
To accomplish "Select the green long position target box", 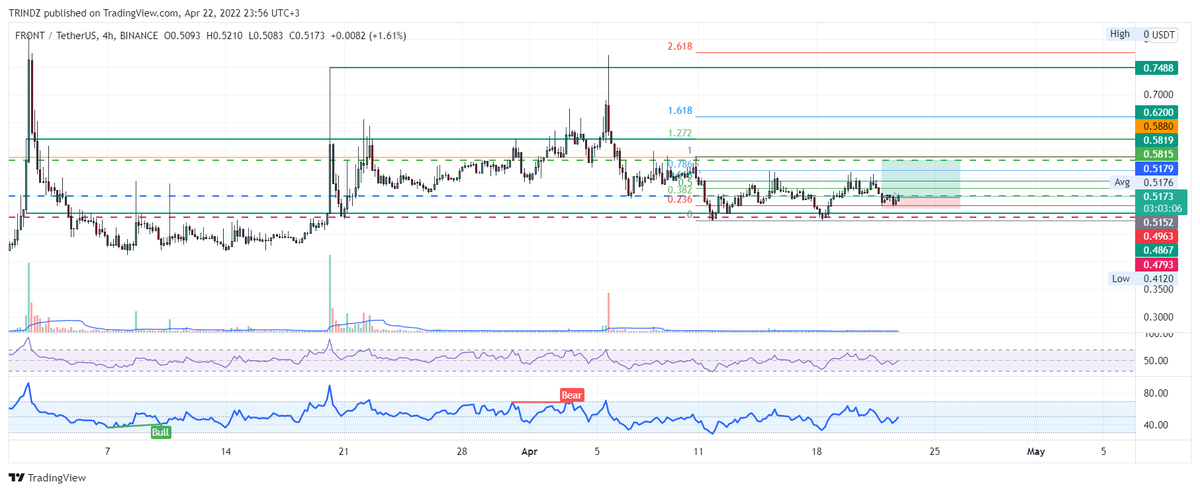I will click(x=920, y=177).
